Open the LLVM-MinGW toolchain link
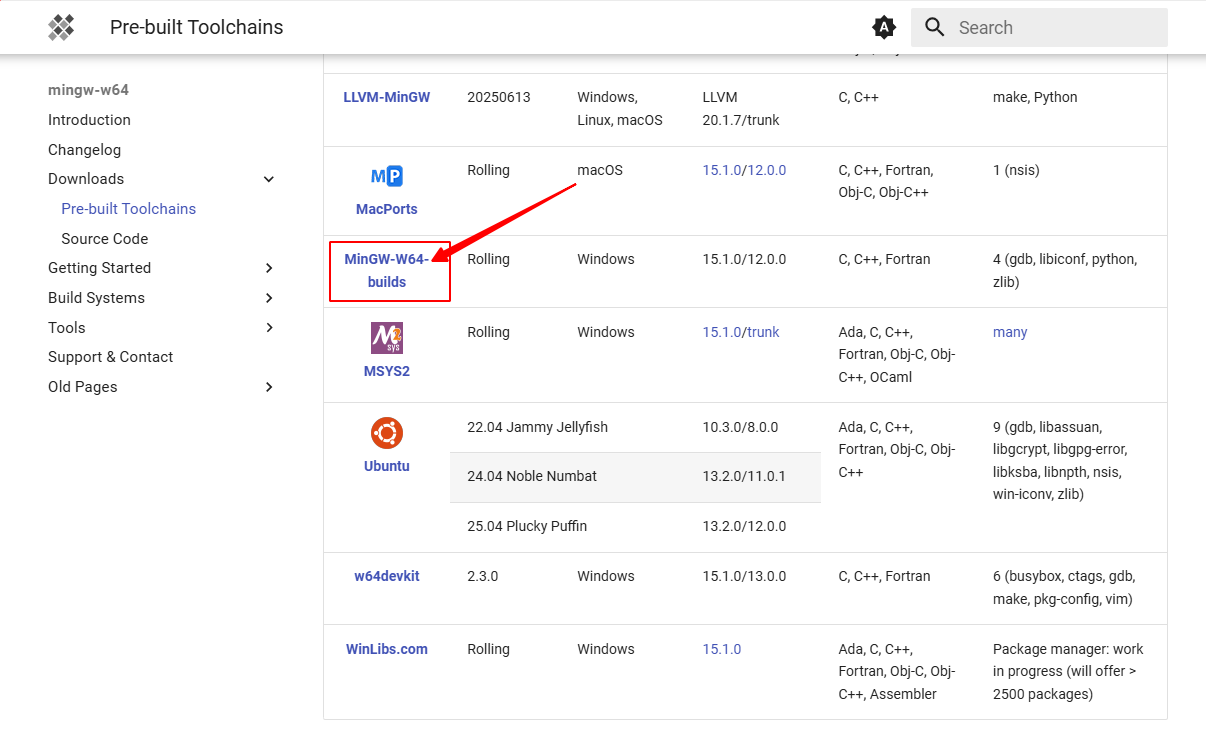The height and width of the screenshot is (732, 1206). [386, 97]
